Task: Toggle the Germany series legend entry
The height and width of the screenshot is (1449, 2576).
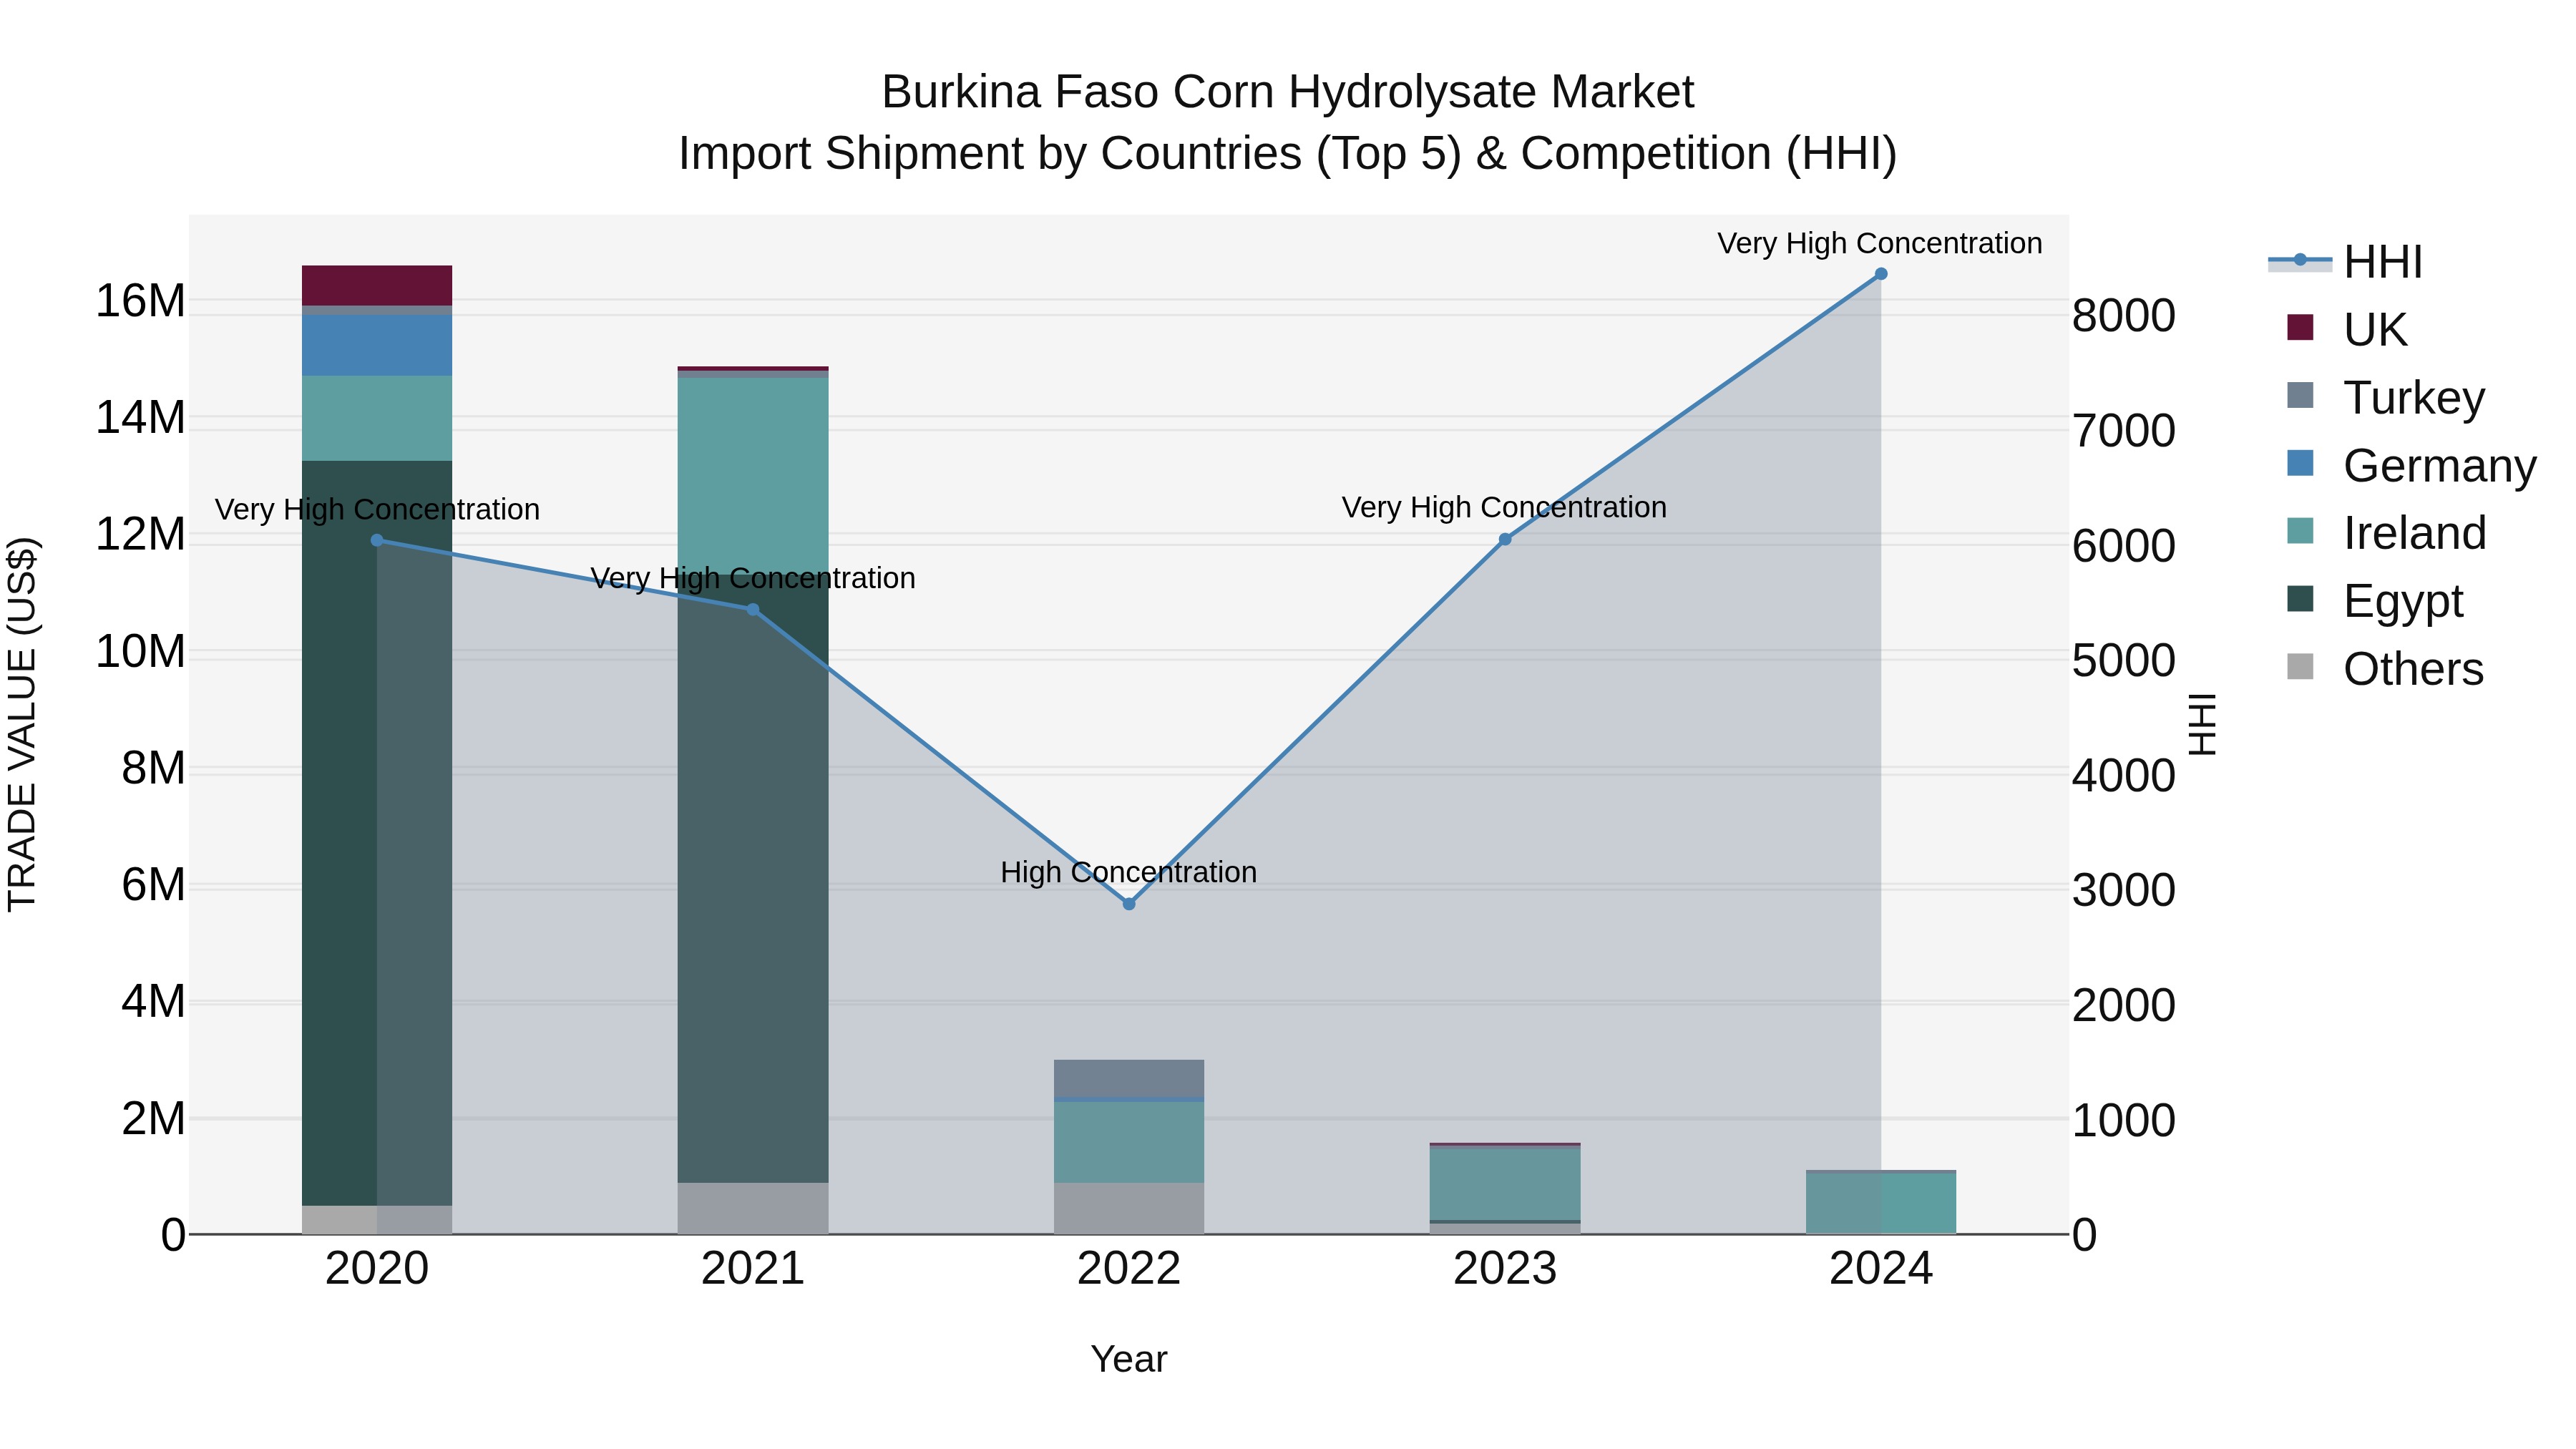Action: [x=2411, y=465]
